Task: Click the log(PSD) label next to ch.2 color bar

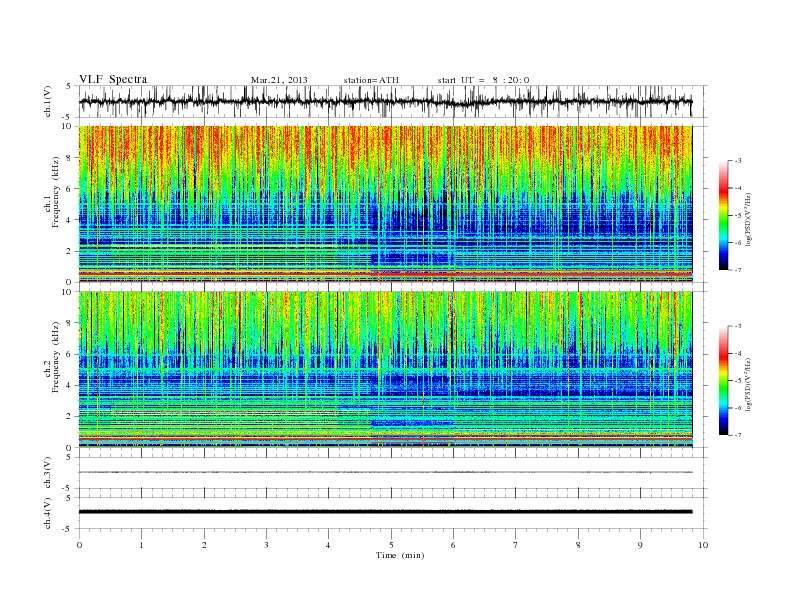Action: click(748, 384)
